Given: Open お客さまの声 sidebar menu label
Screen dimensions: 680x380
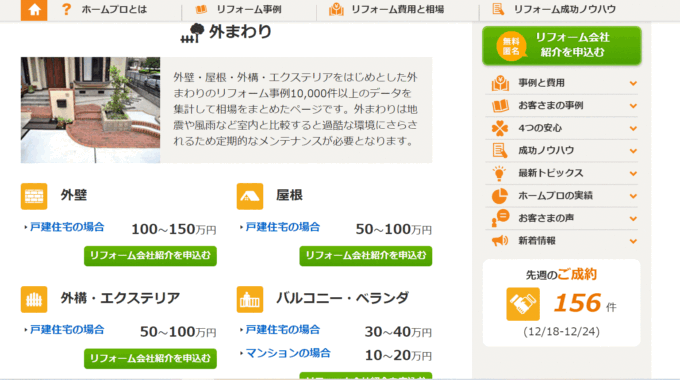Looking at the screenshot, I should pos(546,218).
